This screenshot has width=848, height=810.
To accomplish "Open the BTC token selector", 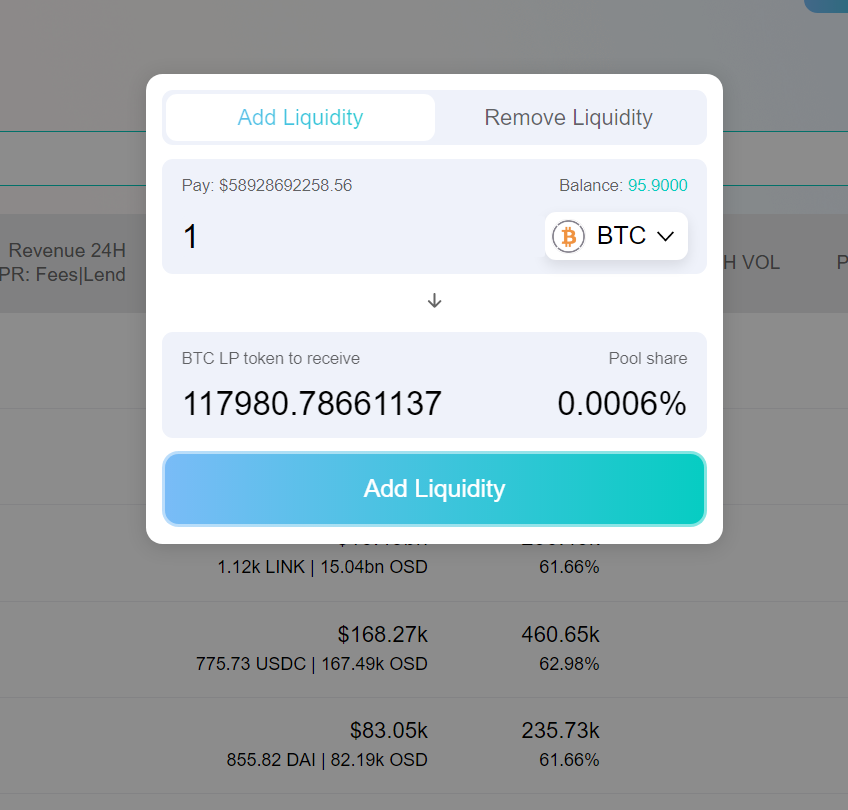I will [616, 236].
